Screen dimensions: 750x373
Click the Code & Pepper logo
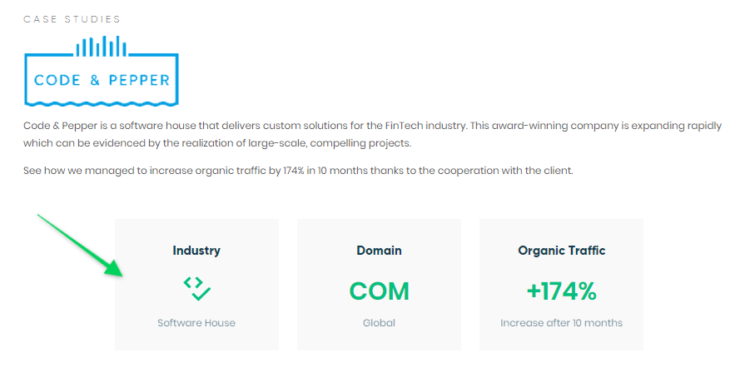(x=101, y=71)
